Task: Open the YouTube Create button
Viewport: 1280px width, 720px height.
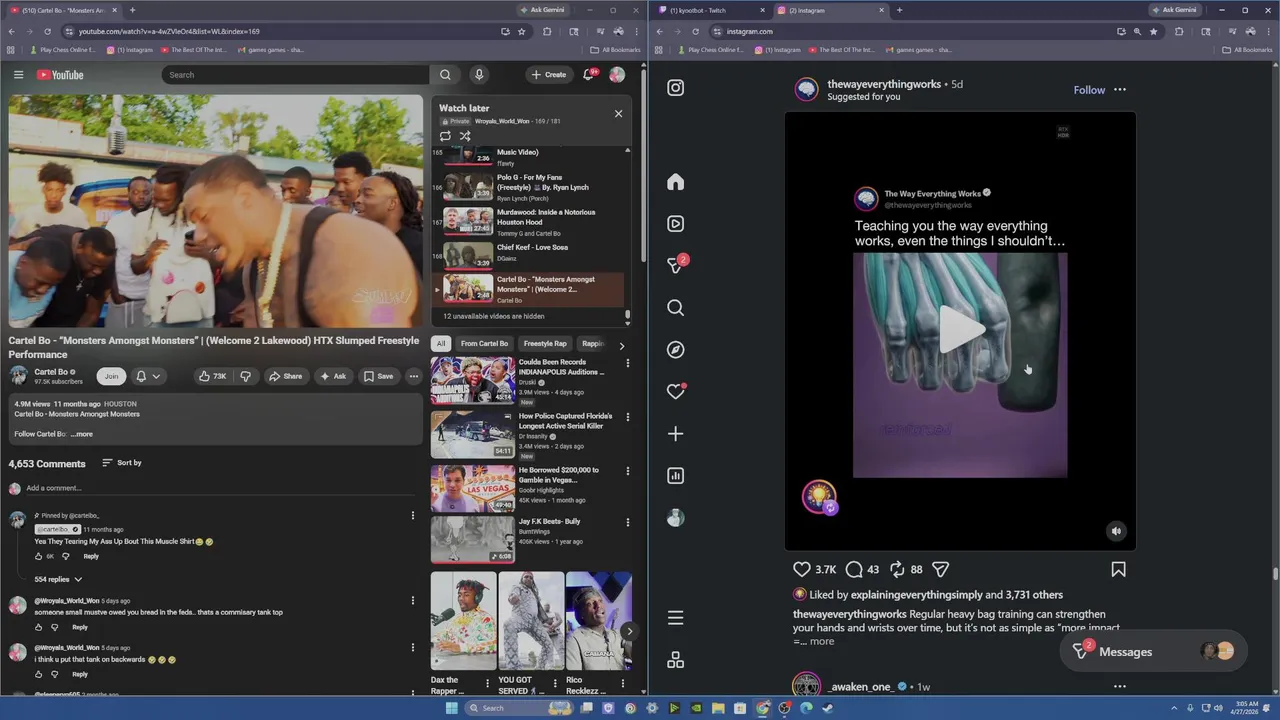Action: click(x=549, y=75)
